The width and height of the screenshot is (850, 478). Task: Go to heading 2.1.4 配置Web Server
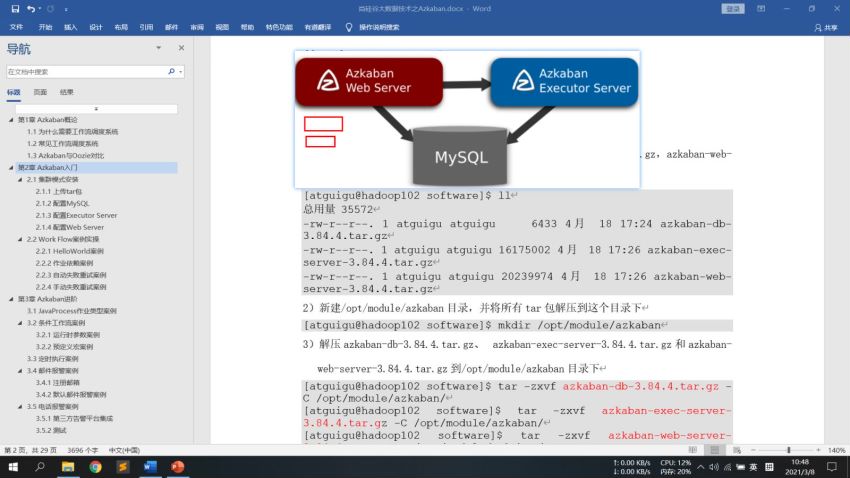(x=70, y=227)
